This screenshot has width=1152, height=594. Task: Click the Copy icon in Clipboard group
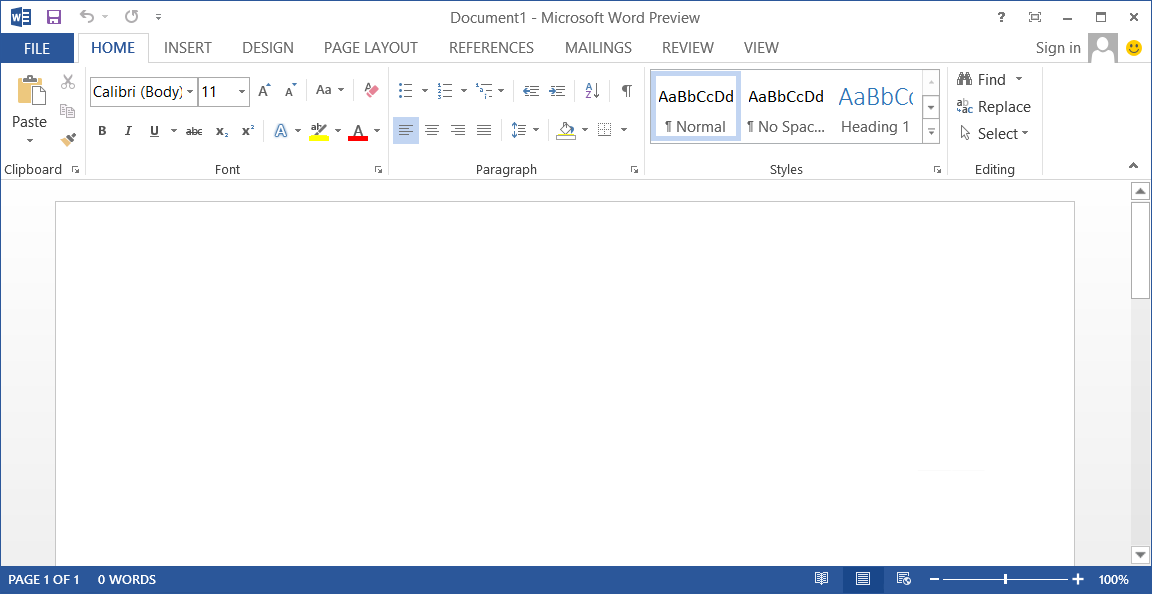68,111
